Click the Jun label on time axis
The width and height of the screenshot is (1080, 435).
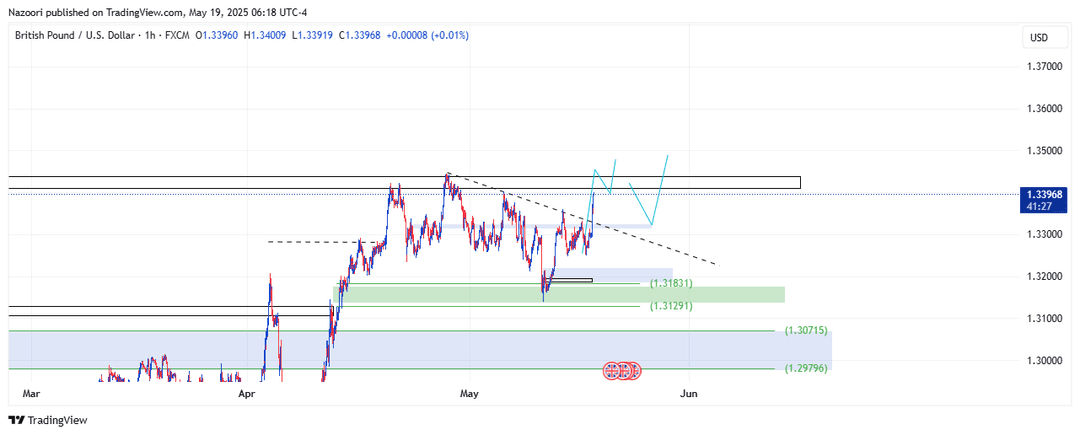(x=689, y=394)
